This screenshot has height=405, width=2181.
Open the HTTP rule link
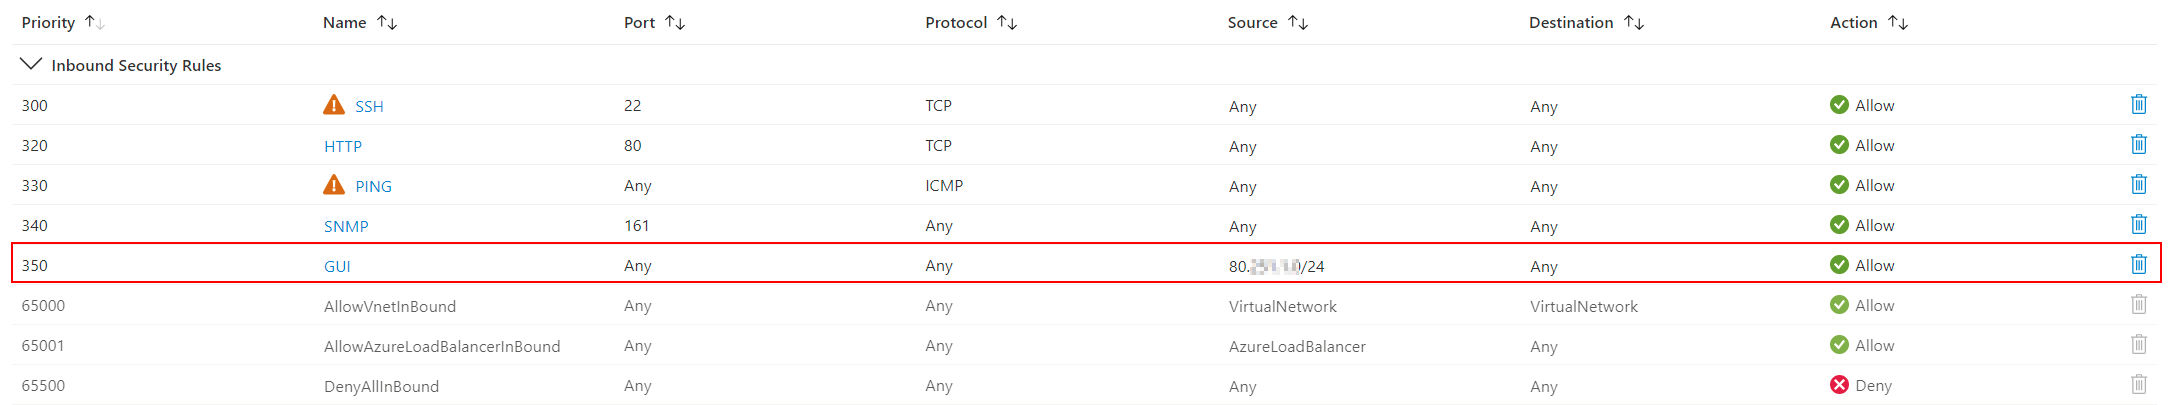[343, 146]
